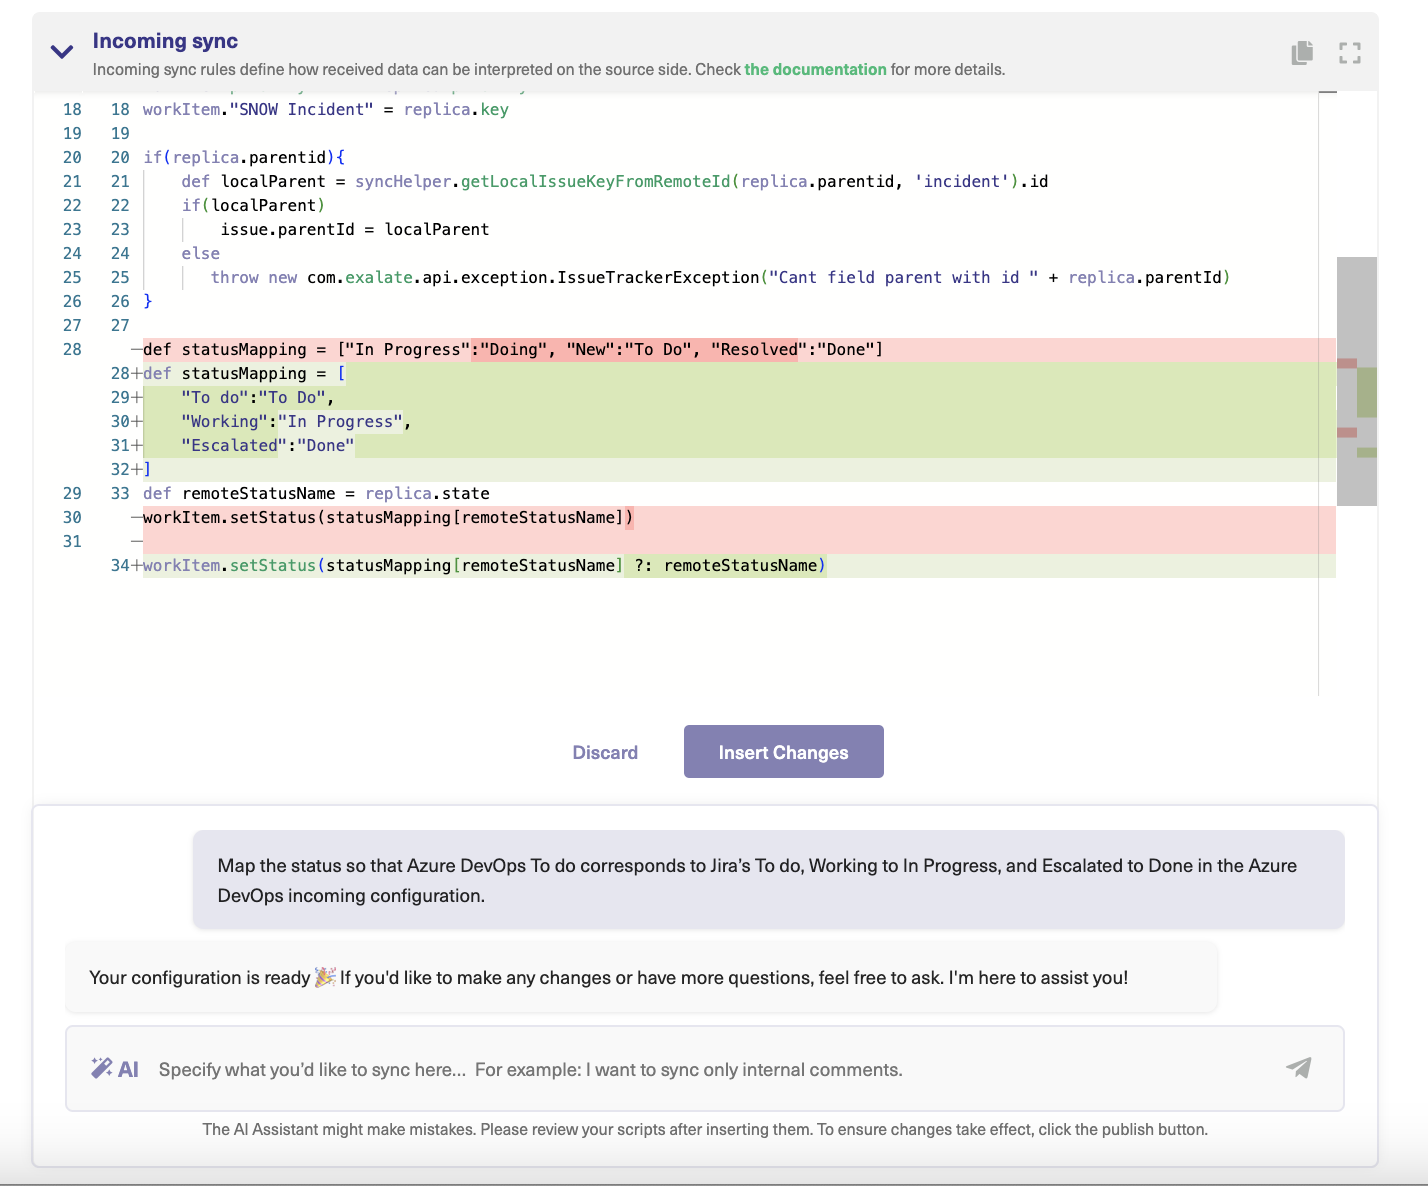Collapse the Incoming sync section chevron
1428x1186 pixels.
click(60, 52)
